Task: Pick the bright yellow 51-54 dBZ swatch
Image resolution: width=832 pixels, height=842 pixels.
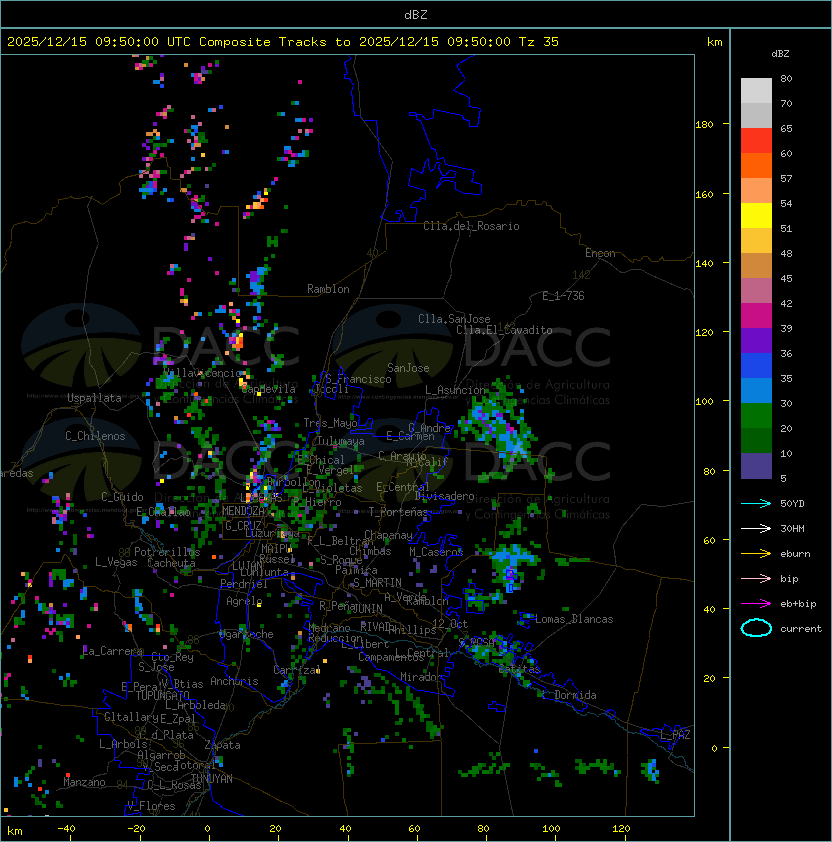Action: point(756,215)
